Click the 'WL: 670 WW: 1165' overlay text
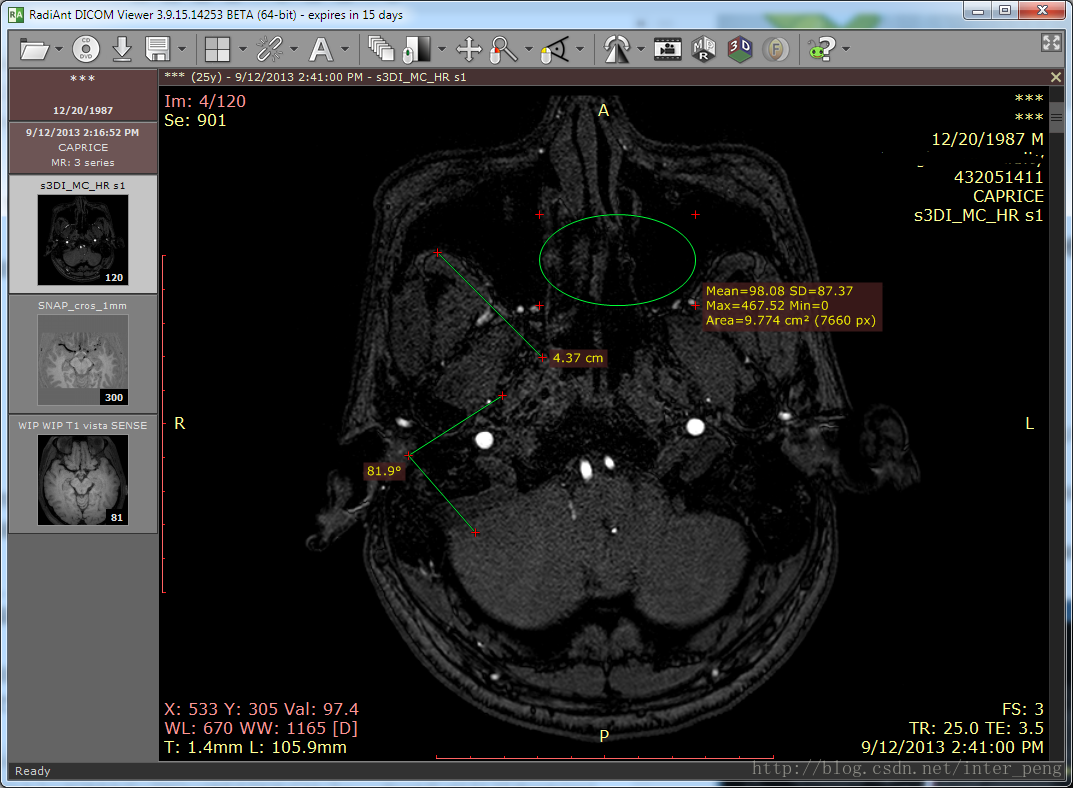Image resolution: width=1073 pixels, height=788 pixels. (x=261, y=728)
